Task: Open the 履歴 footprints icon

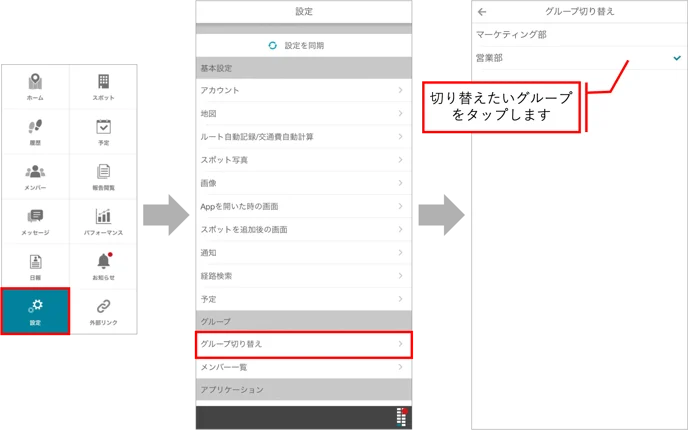Action: (35, 126)
